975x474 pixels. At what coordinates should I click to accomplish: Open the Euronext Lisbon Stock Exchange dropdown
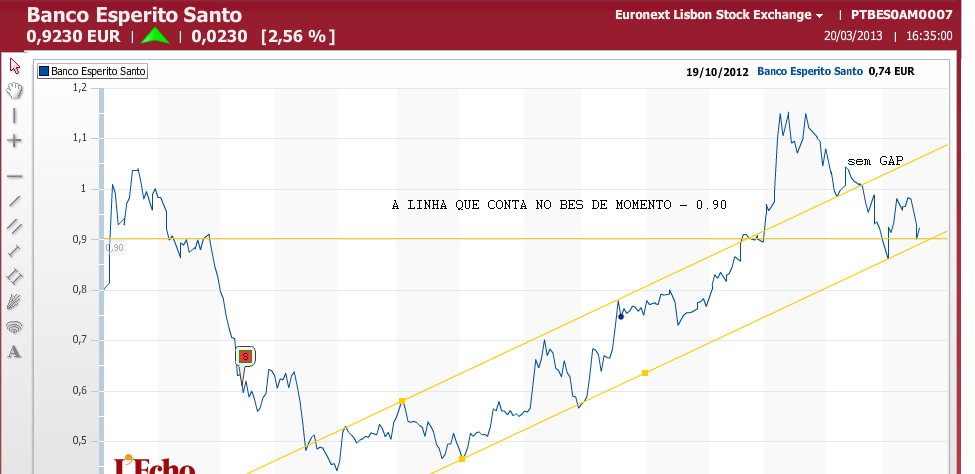pos(719,15)
